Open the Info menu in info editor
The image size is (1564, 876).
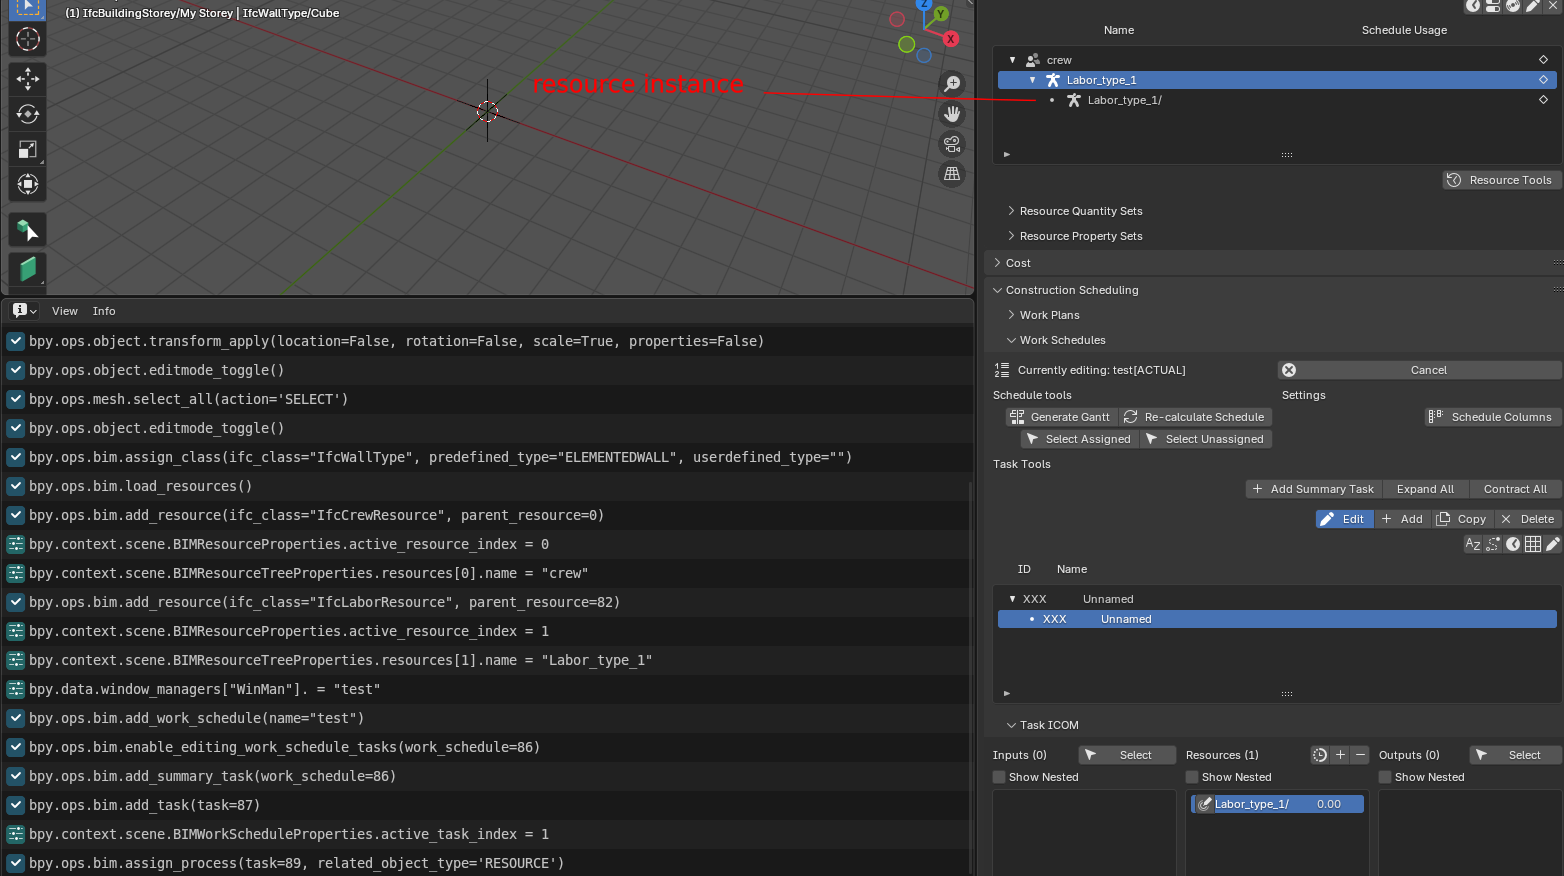click(104, 311)
